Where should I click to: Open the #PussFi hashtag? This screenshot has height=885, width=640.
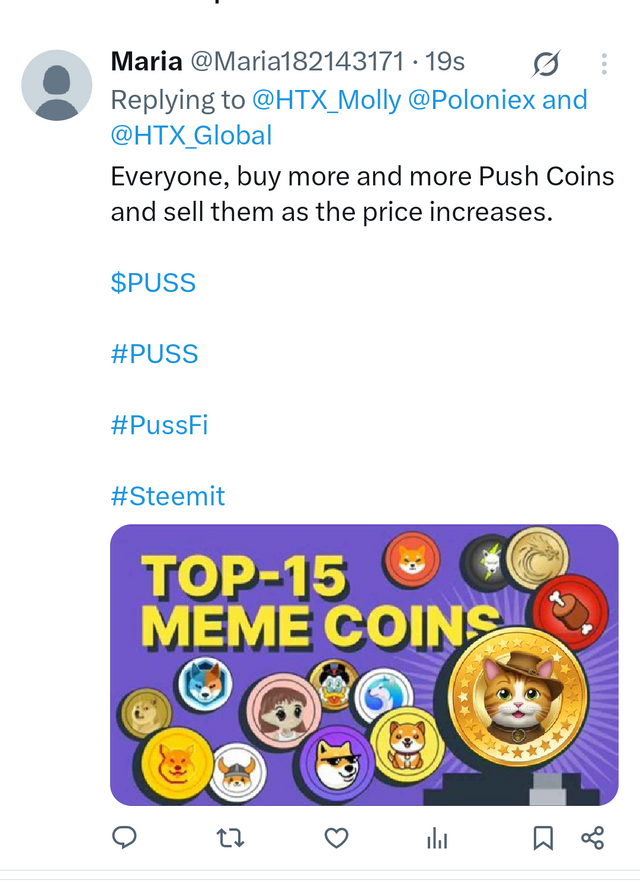pos(159,425)
